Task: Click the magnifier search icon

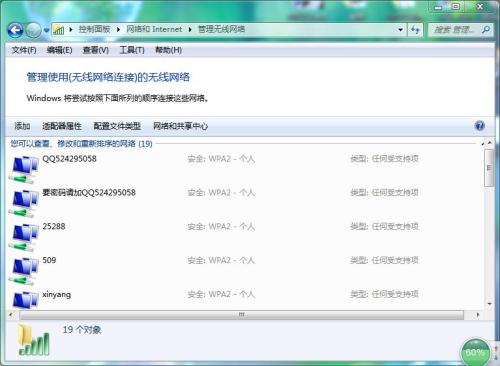Action: (x=486, y=30)
